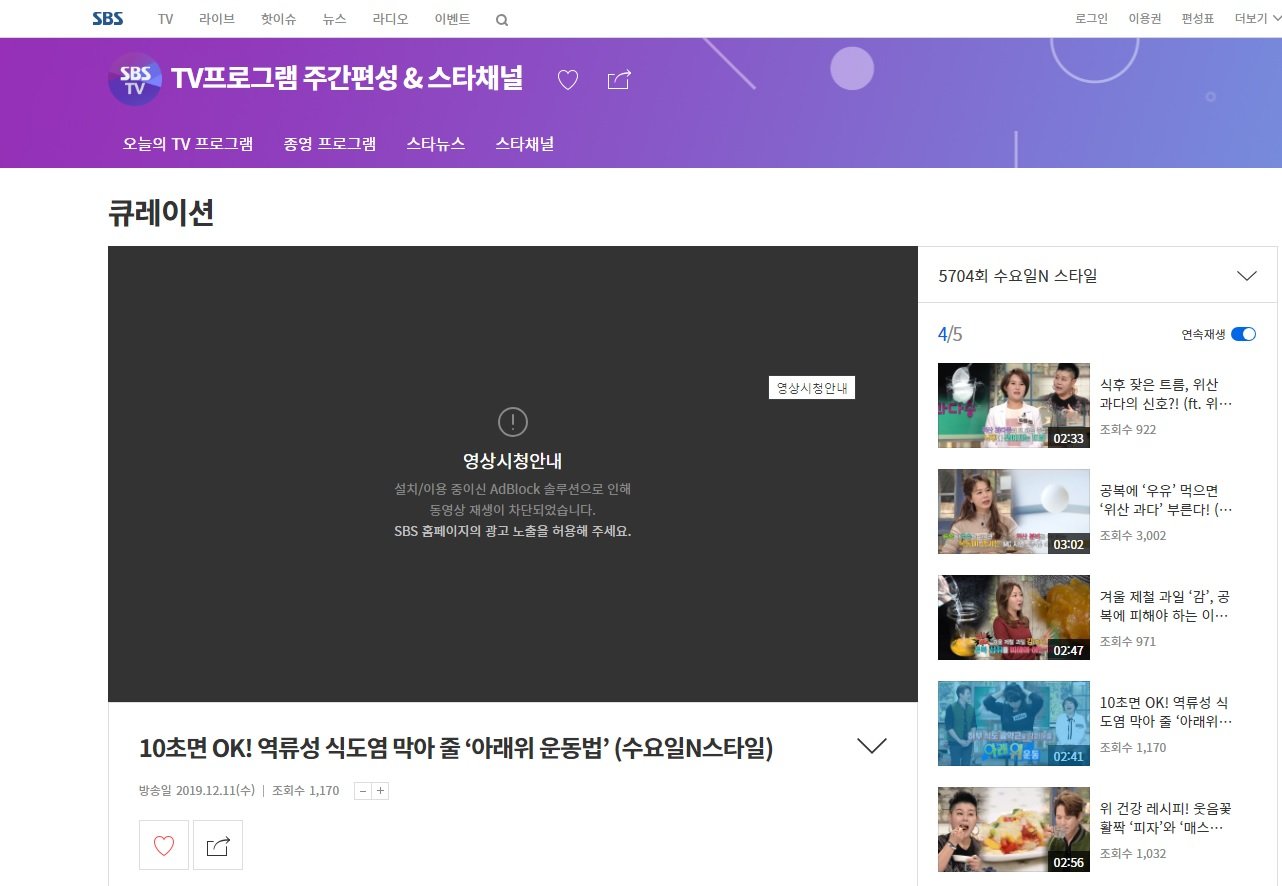This screenshot has width=1282, height=886.
Task: Click the 뉴스 menu item
Action: [334, 19]
